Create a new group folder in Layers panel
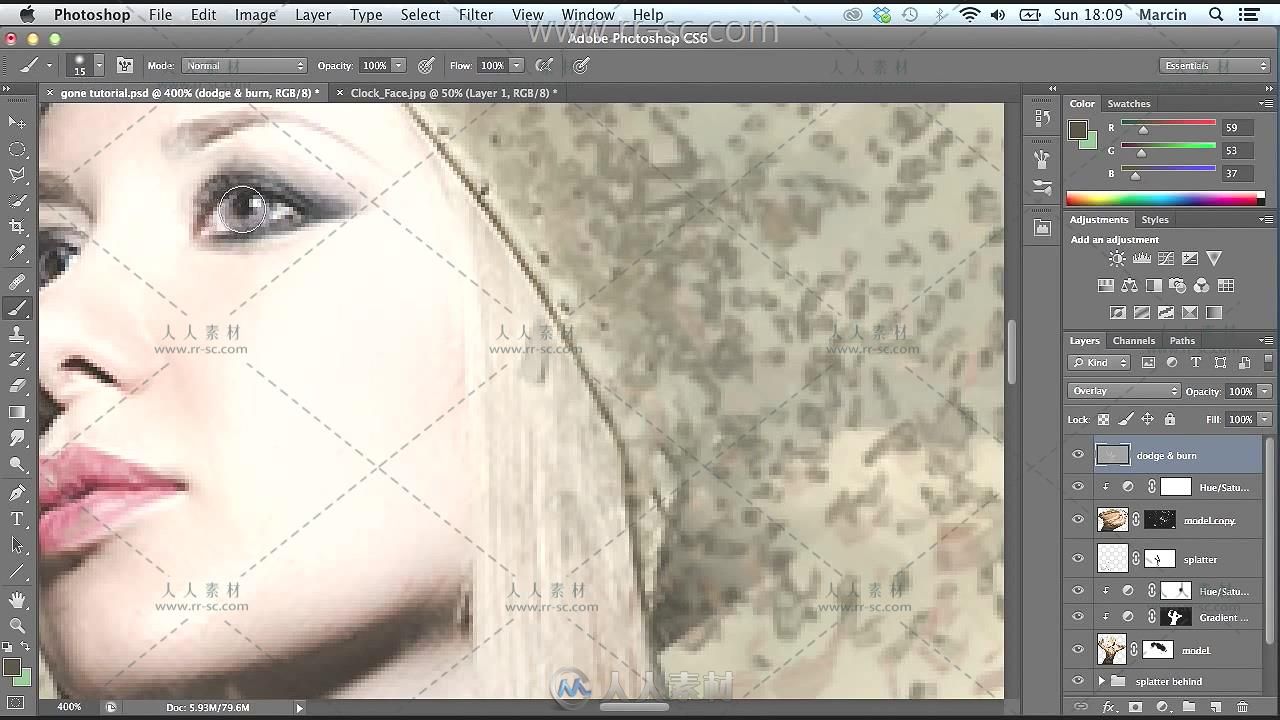Screen dimensions: 1280x720 click(1189, 707)
